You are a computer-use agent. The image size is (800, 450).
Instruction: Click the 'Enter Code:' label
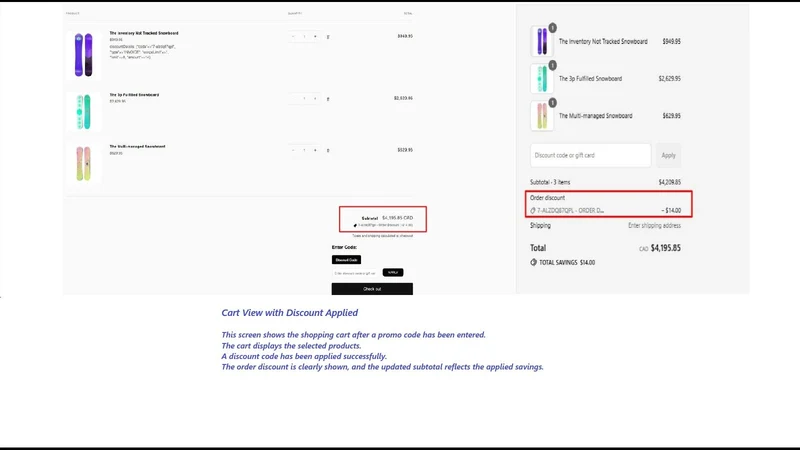pyautogui.click(x=344, y=247)
